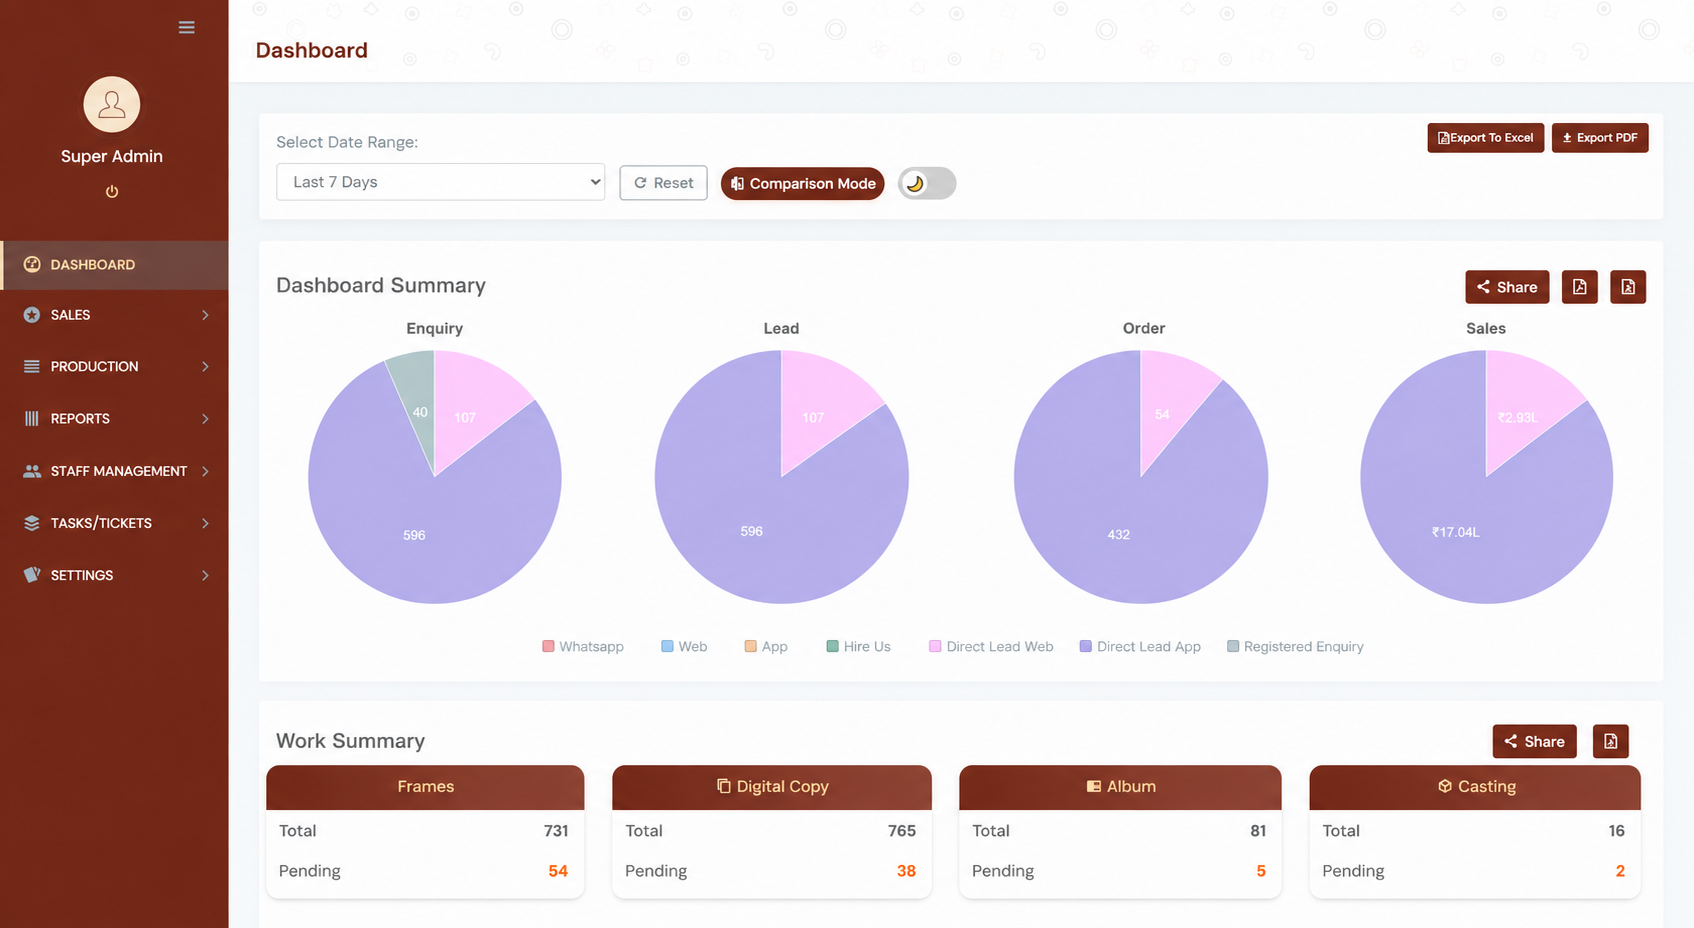Image resolution: width=1694 pixels, height=928 pixels.
Task: Expand the Production sidebar menu
Action: point(114,367)
